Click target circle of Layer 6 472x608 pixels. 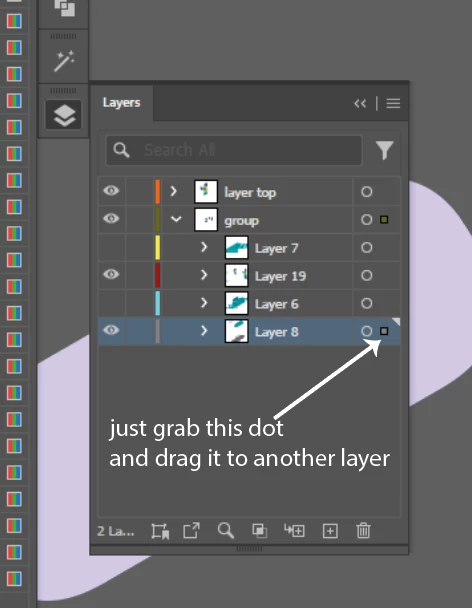click(x=367, y=304)
